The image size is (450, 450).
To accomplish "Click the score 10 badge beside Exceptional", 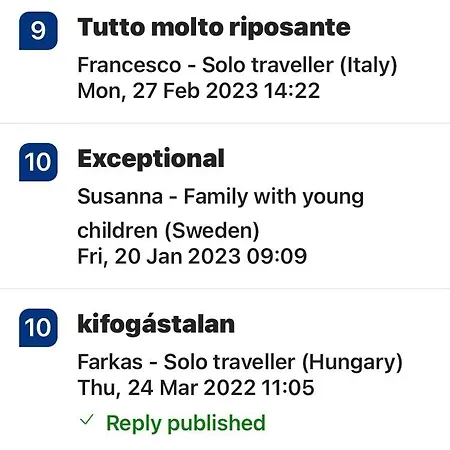I will click(x=38, y=162).
